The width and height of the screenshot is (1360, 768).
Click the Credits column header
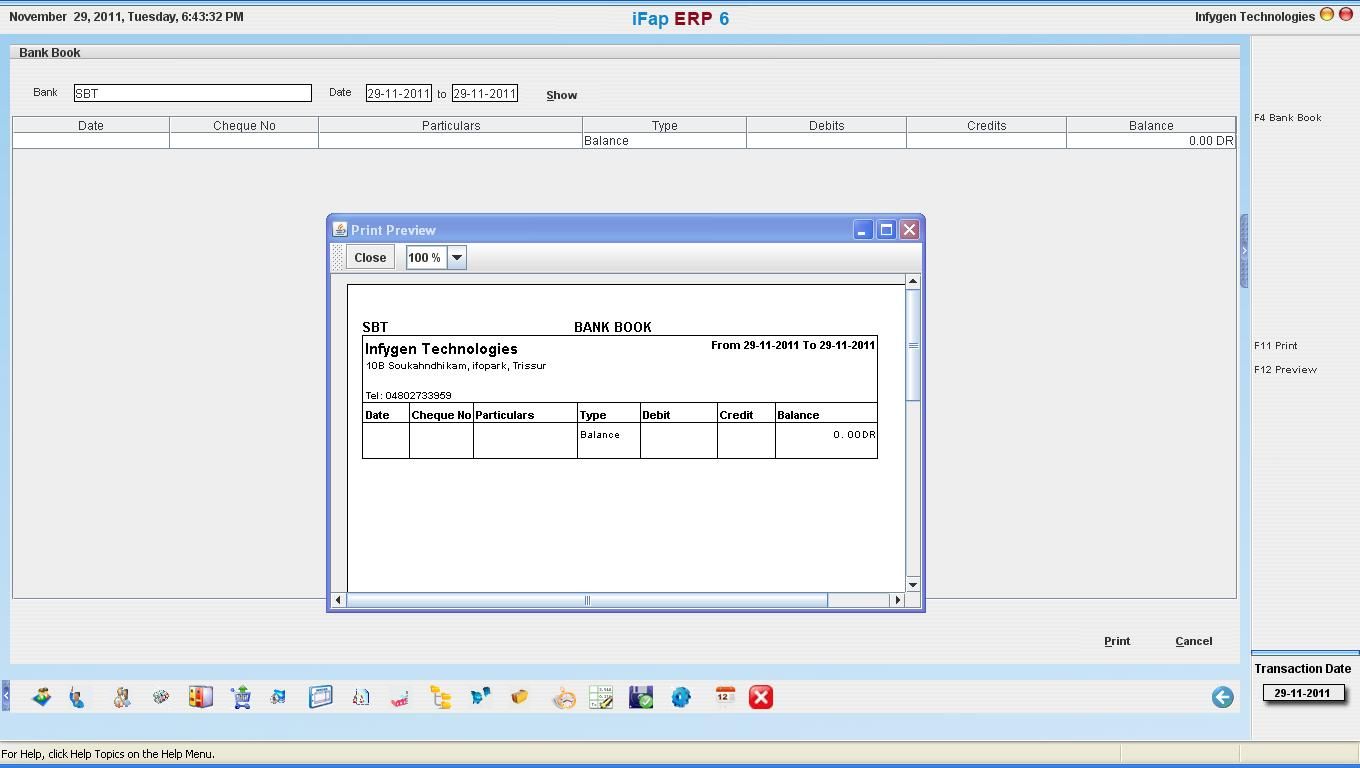click(x=987, y=125)
